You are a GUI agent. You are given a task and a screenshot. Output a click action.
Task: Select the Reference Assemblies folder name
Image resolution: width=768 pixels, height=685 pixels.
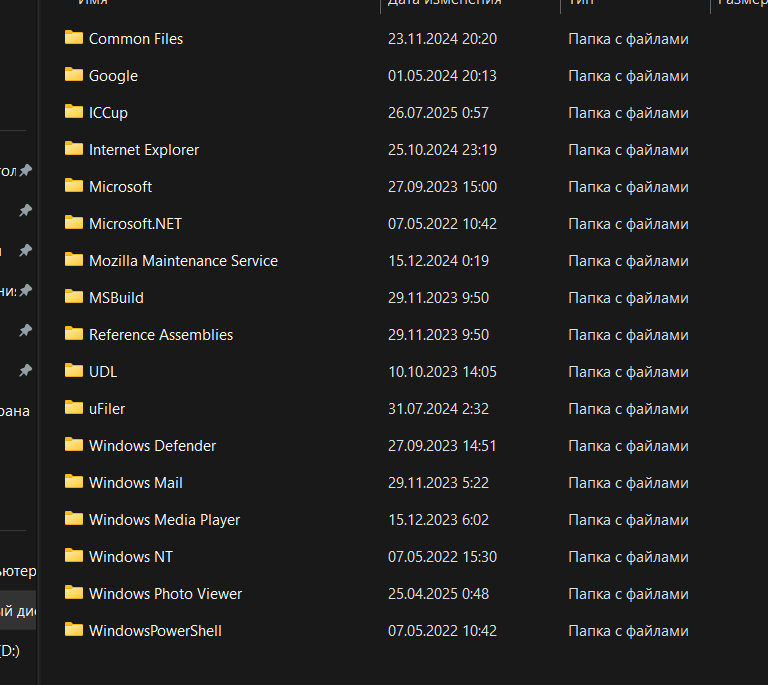(x=161, y=335)
